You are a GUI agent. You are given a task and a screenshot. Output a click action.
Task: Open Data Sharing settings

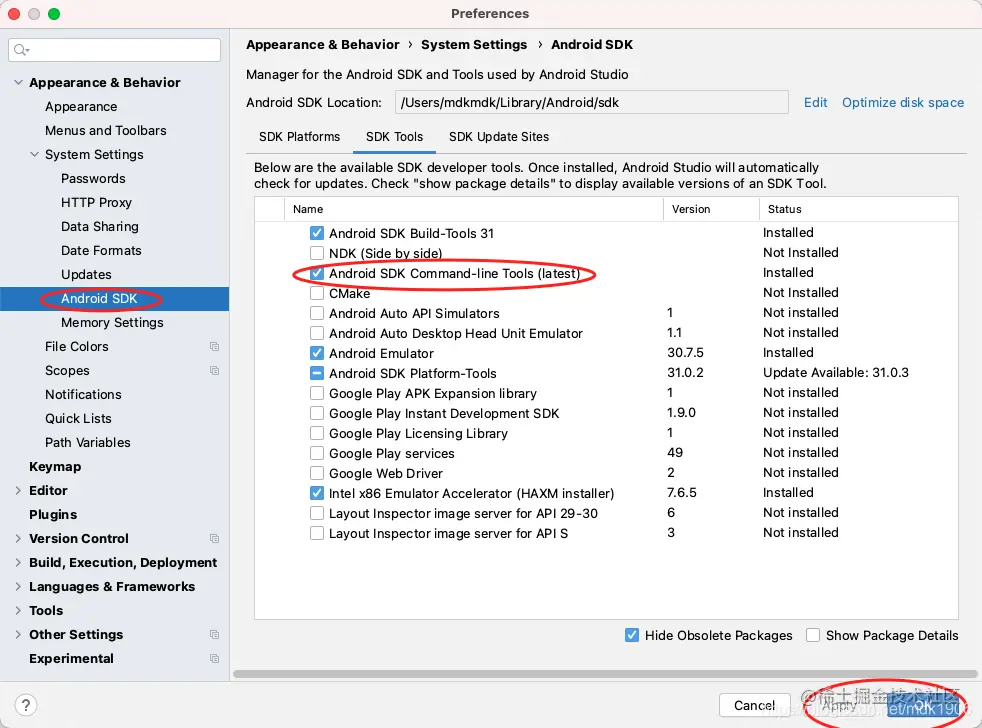(x=100, y=226)
